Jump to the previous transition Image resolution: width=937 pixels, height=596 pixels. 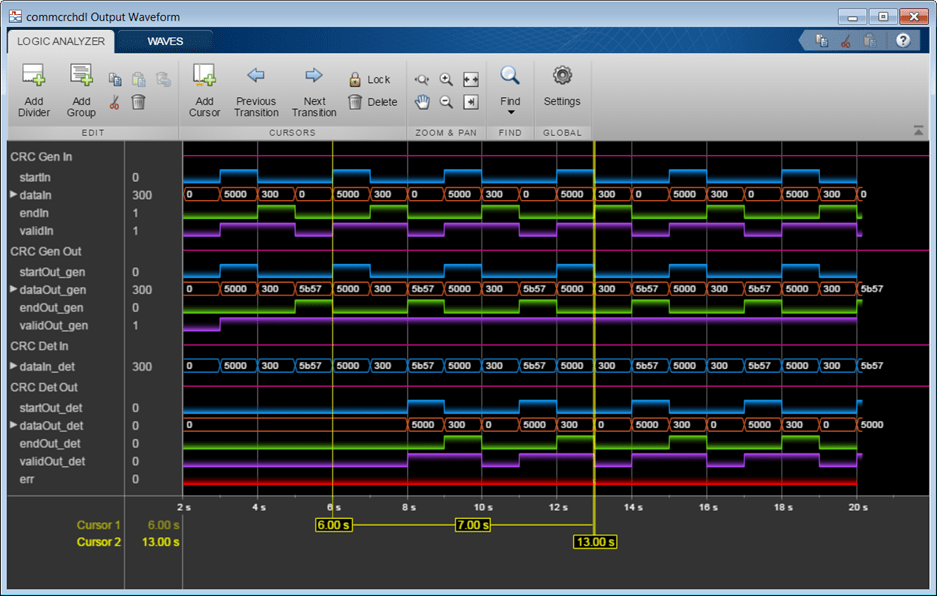click(256, 76)
